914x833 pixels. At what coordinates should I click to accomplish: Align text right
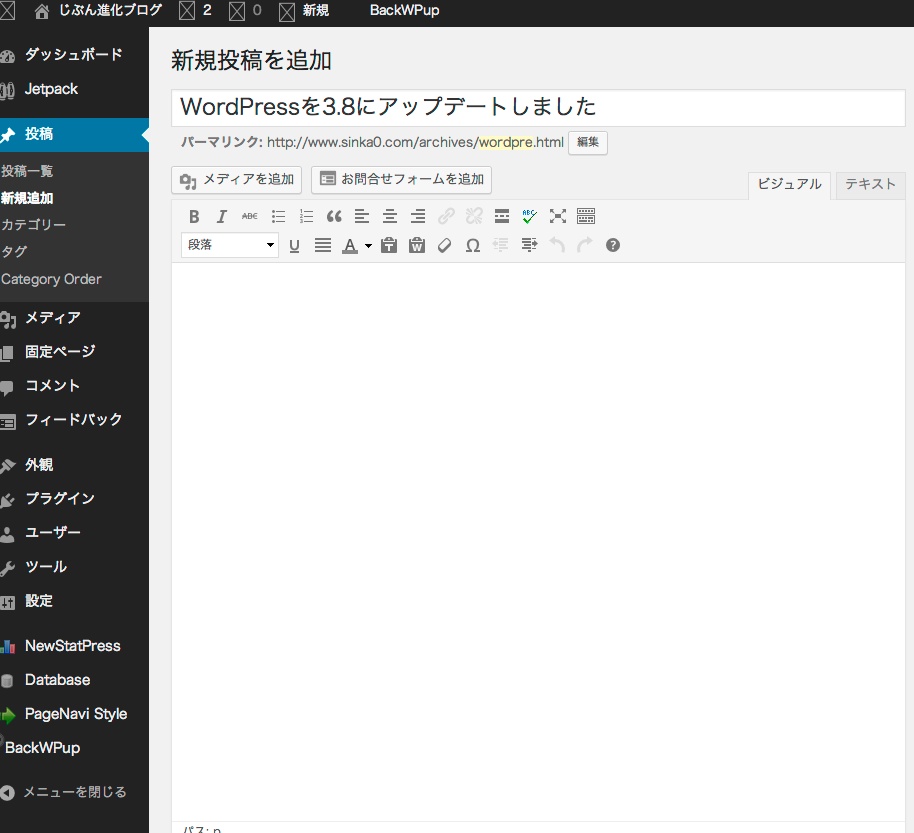[x=418, y=217]
